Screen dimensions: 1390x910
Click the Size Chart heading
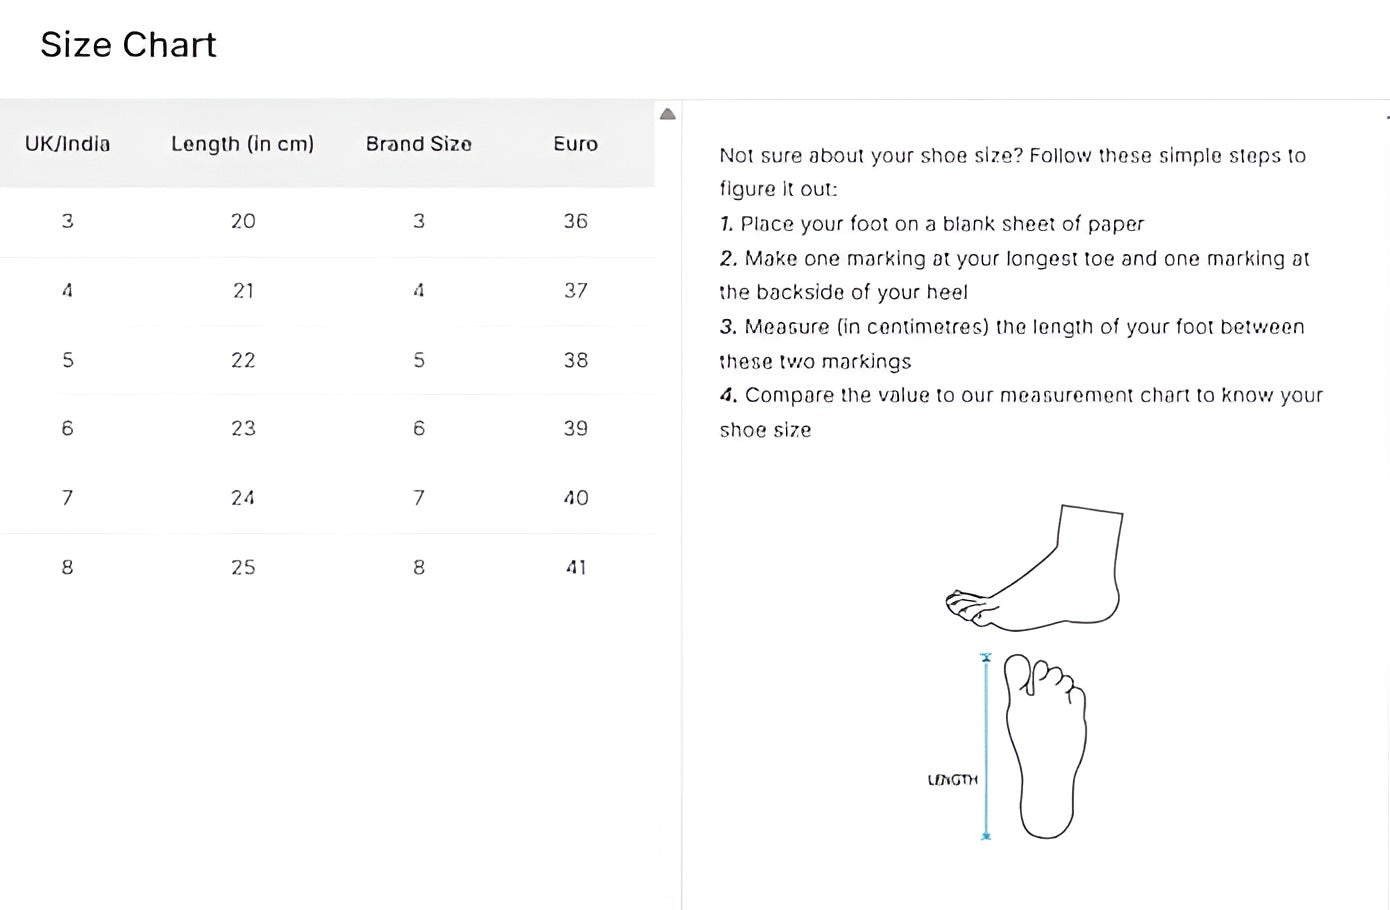coord(128,45)
